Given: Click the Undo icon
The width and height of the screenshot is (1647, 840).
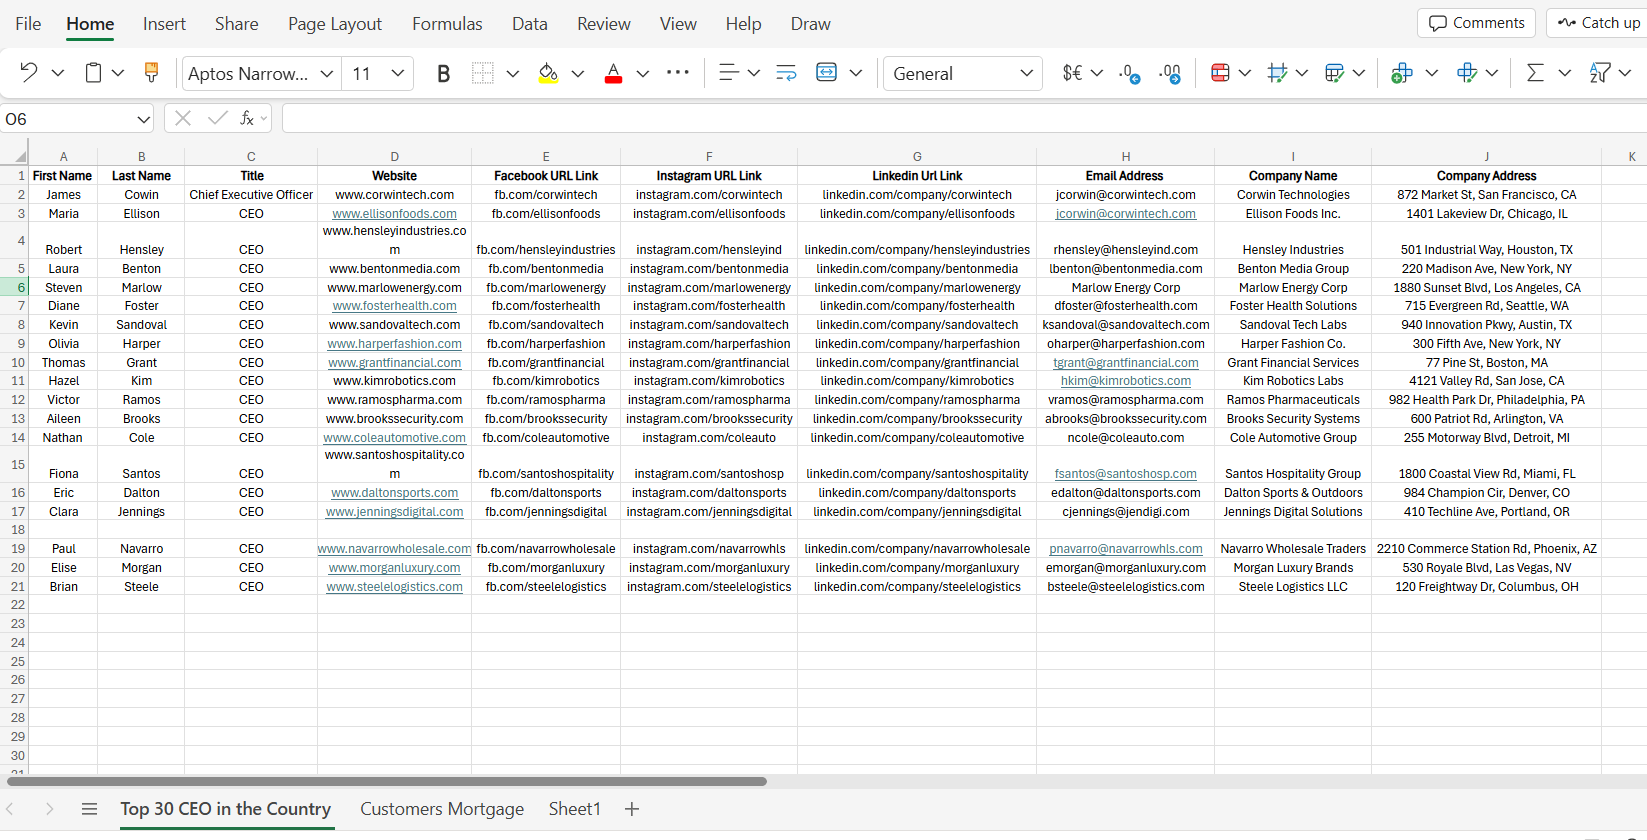Looking at the screenshot, I should point(28,73).
